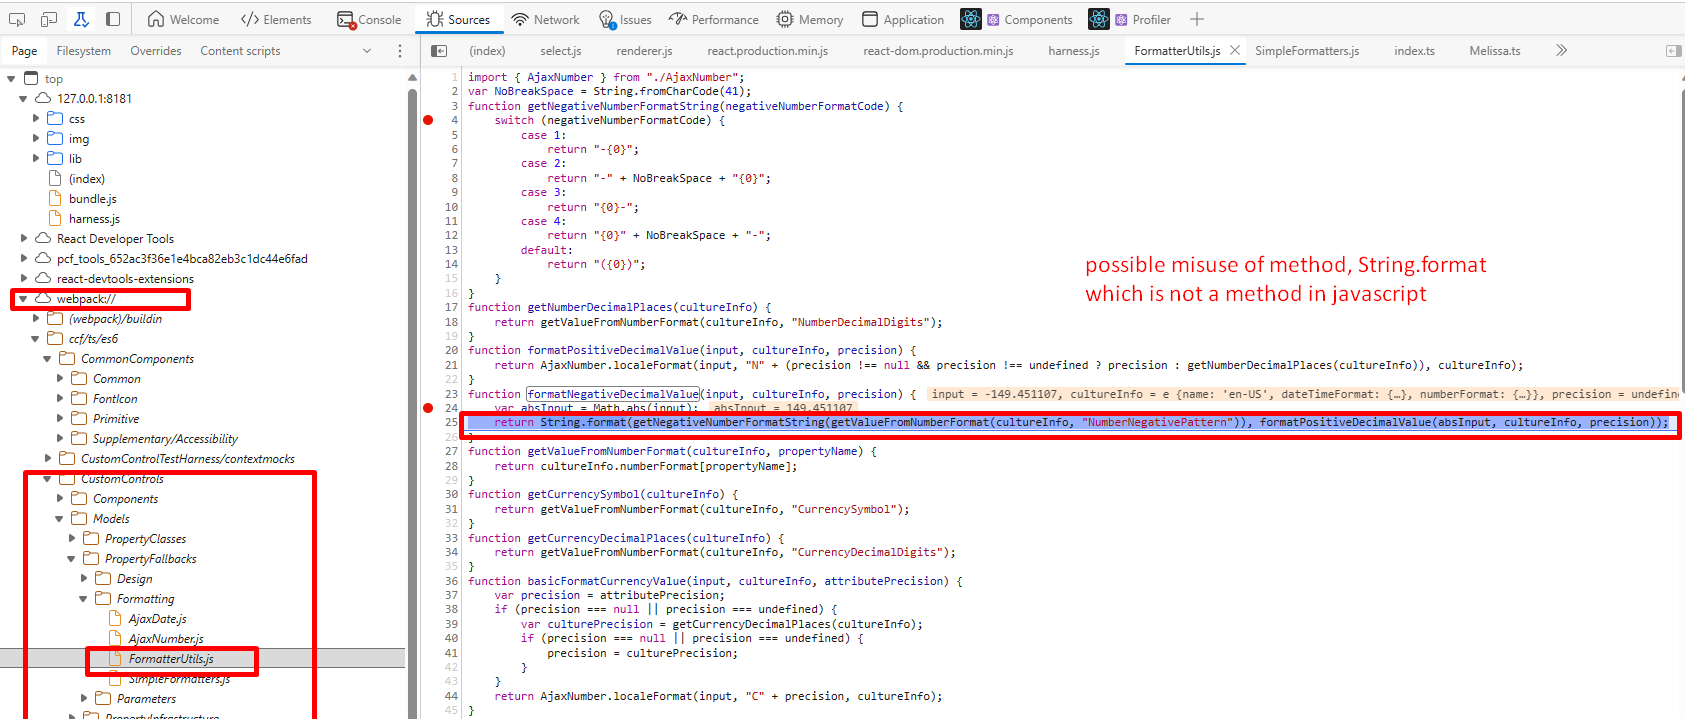Image resolution: width=1685 pixels, height=719 pixels.
Task: Switch to the Console tab
Action: click(369, 19)
